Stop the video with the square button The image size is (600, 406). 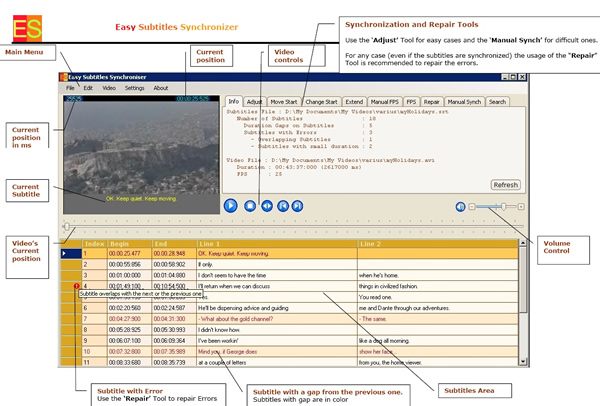point(250,206)
